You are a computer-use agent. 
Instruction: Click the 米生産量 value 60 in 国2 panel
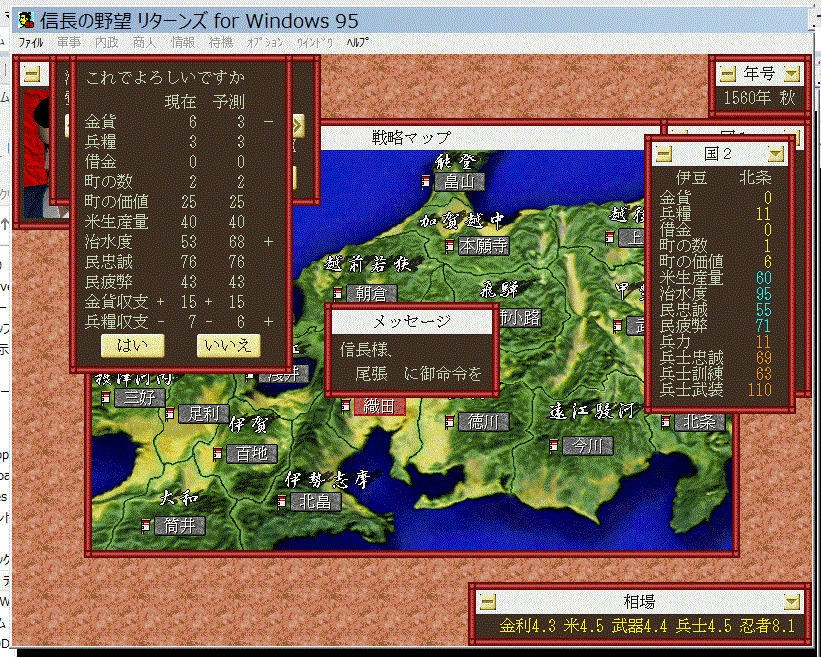point(764,278)
